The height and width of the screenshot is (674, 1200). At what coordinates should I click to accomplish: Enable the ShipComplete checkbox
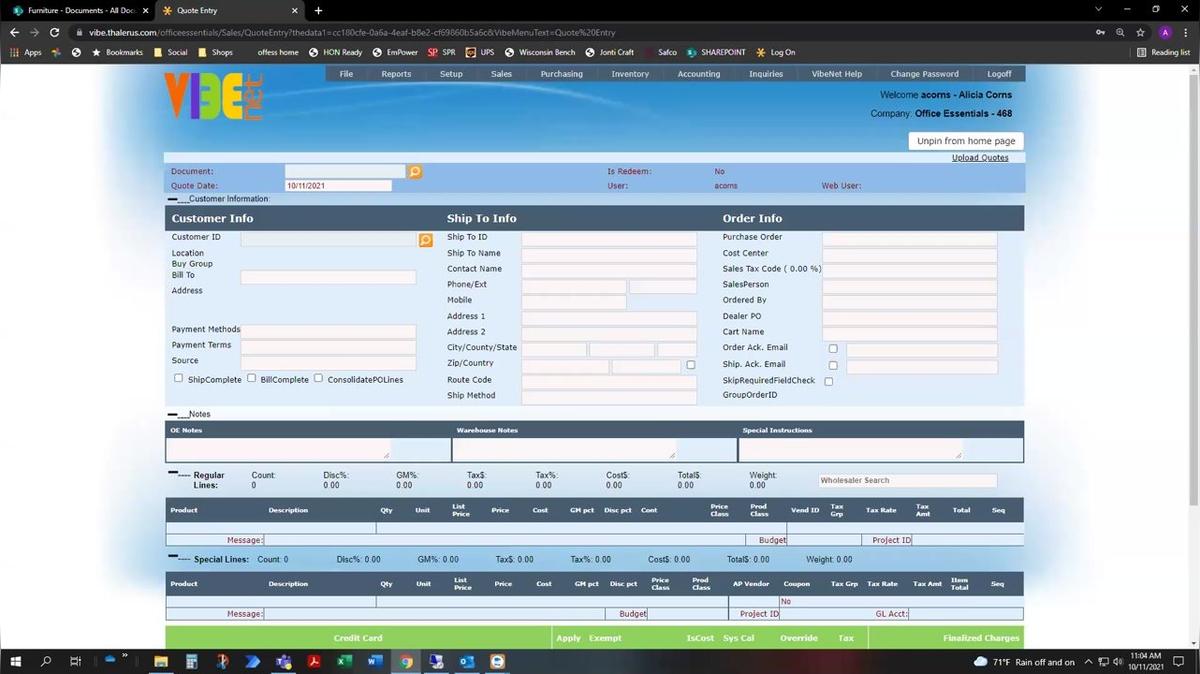pyautogui.click(x=179, y=379)
